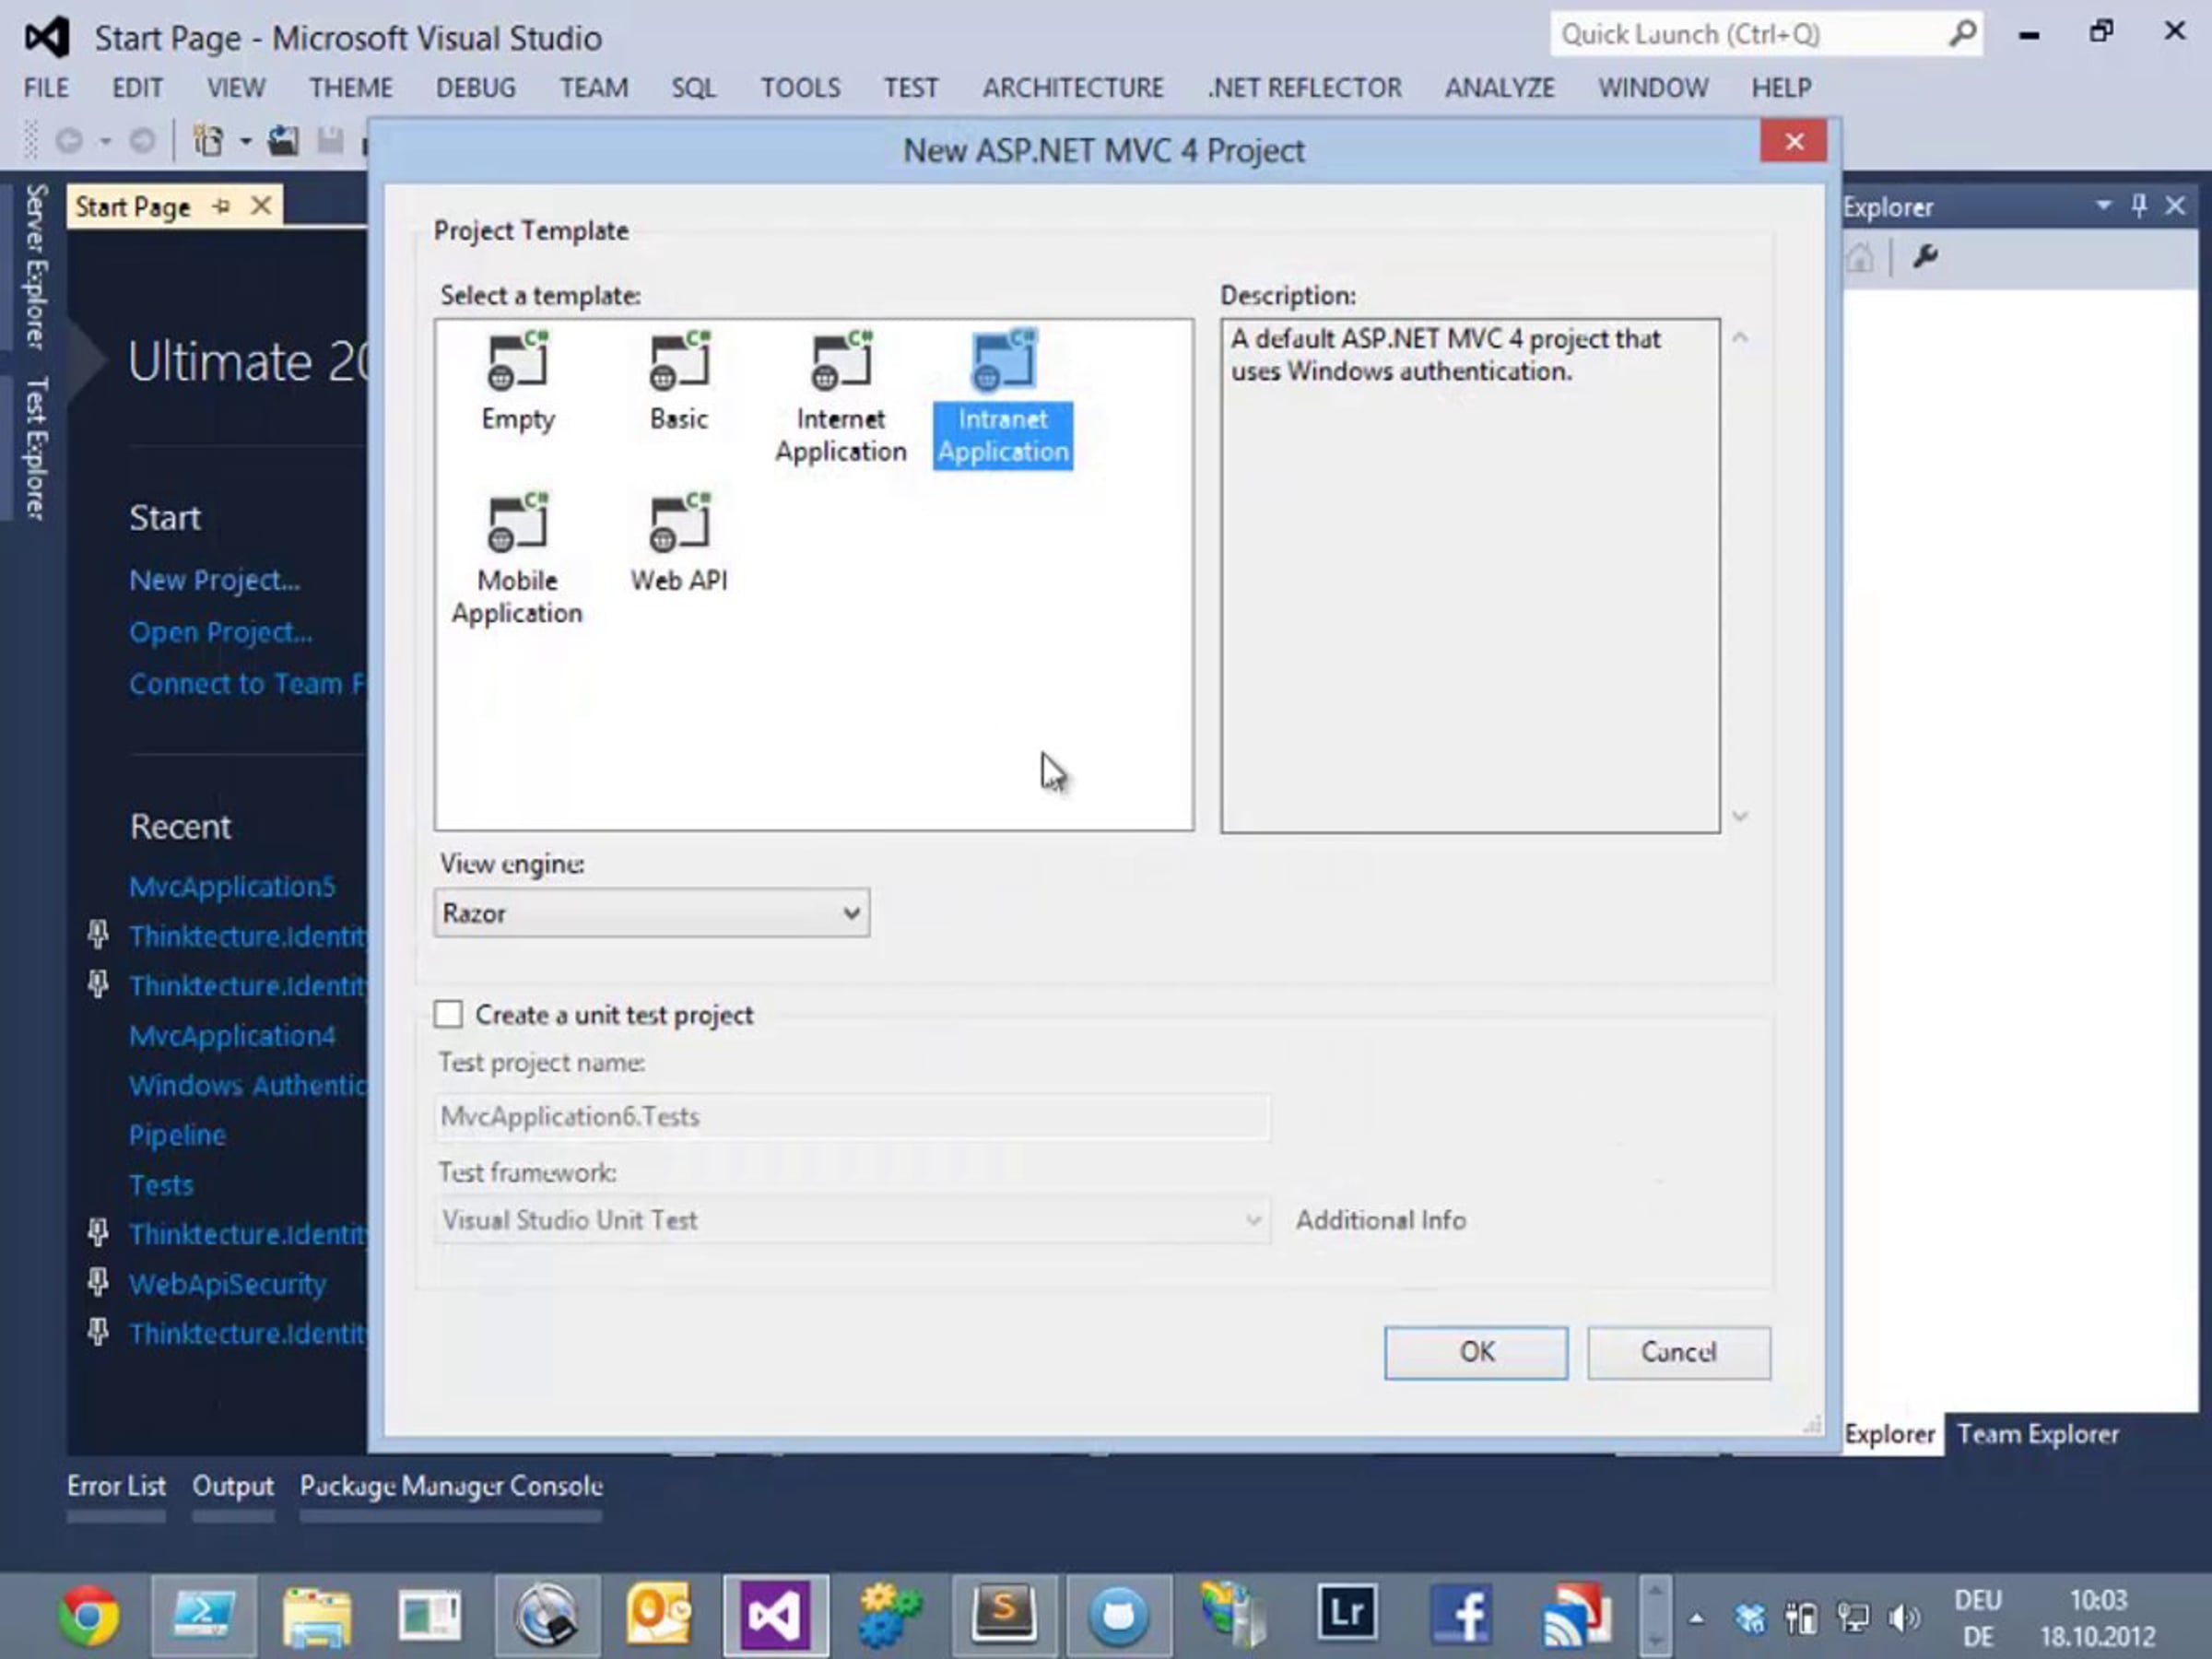Open Google Chrome from the taskbar
The height and width of the screenshot is (1659, 2212).
[88, 1614]
